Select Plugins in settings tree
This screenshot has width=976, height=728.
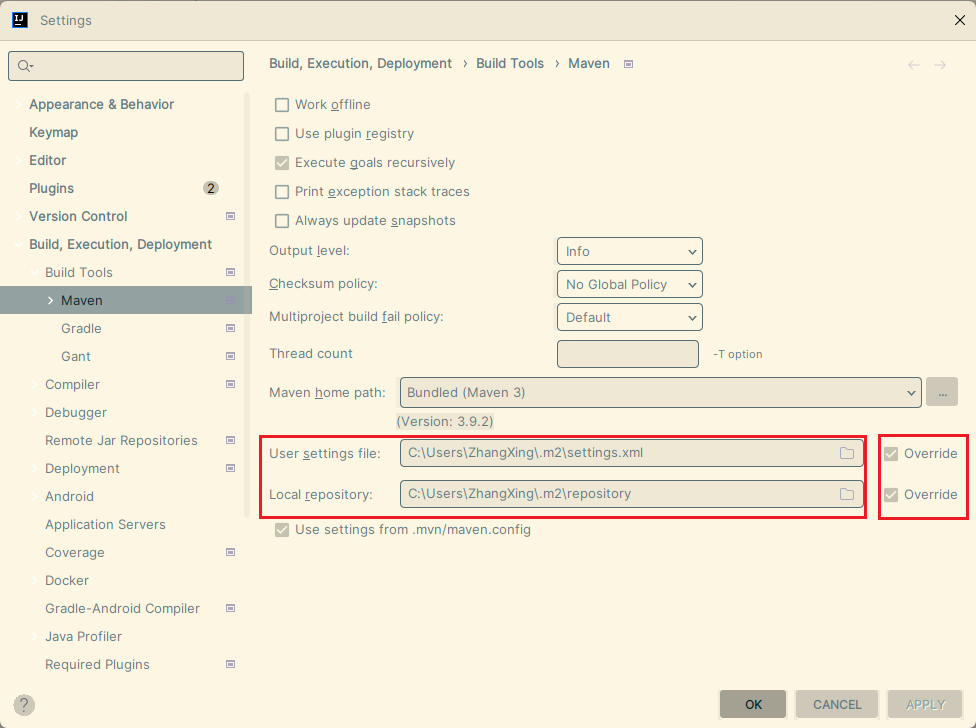[x=52, y=188]
